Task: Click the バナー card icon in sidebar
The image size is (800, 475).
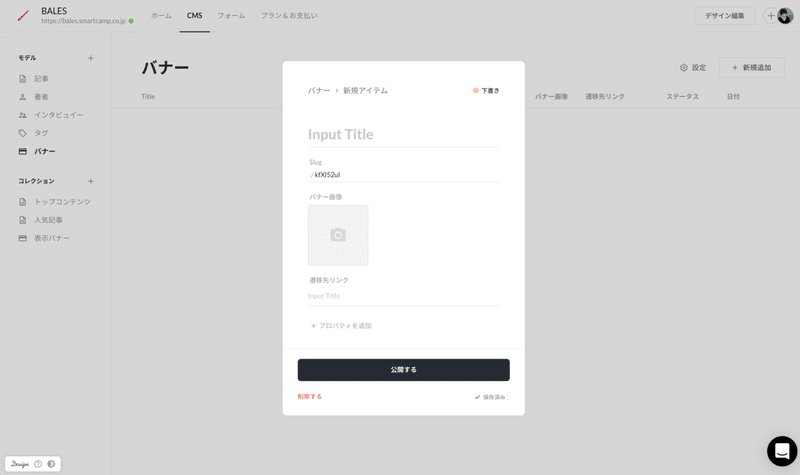Action: 22,152
